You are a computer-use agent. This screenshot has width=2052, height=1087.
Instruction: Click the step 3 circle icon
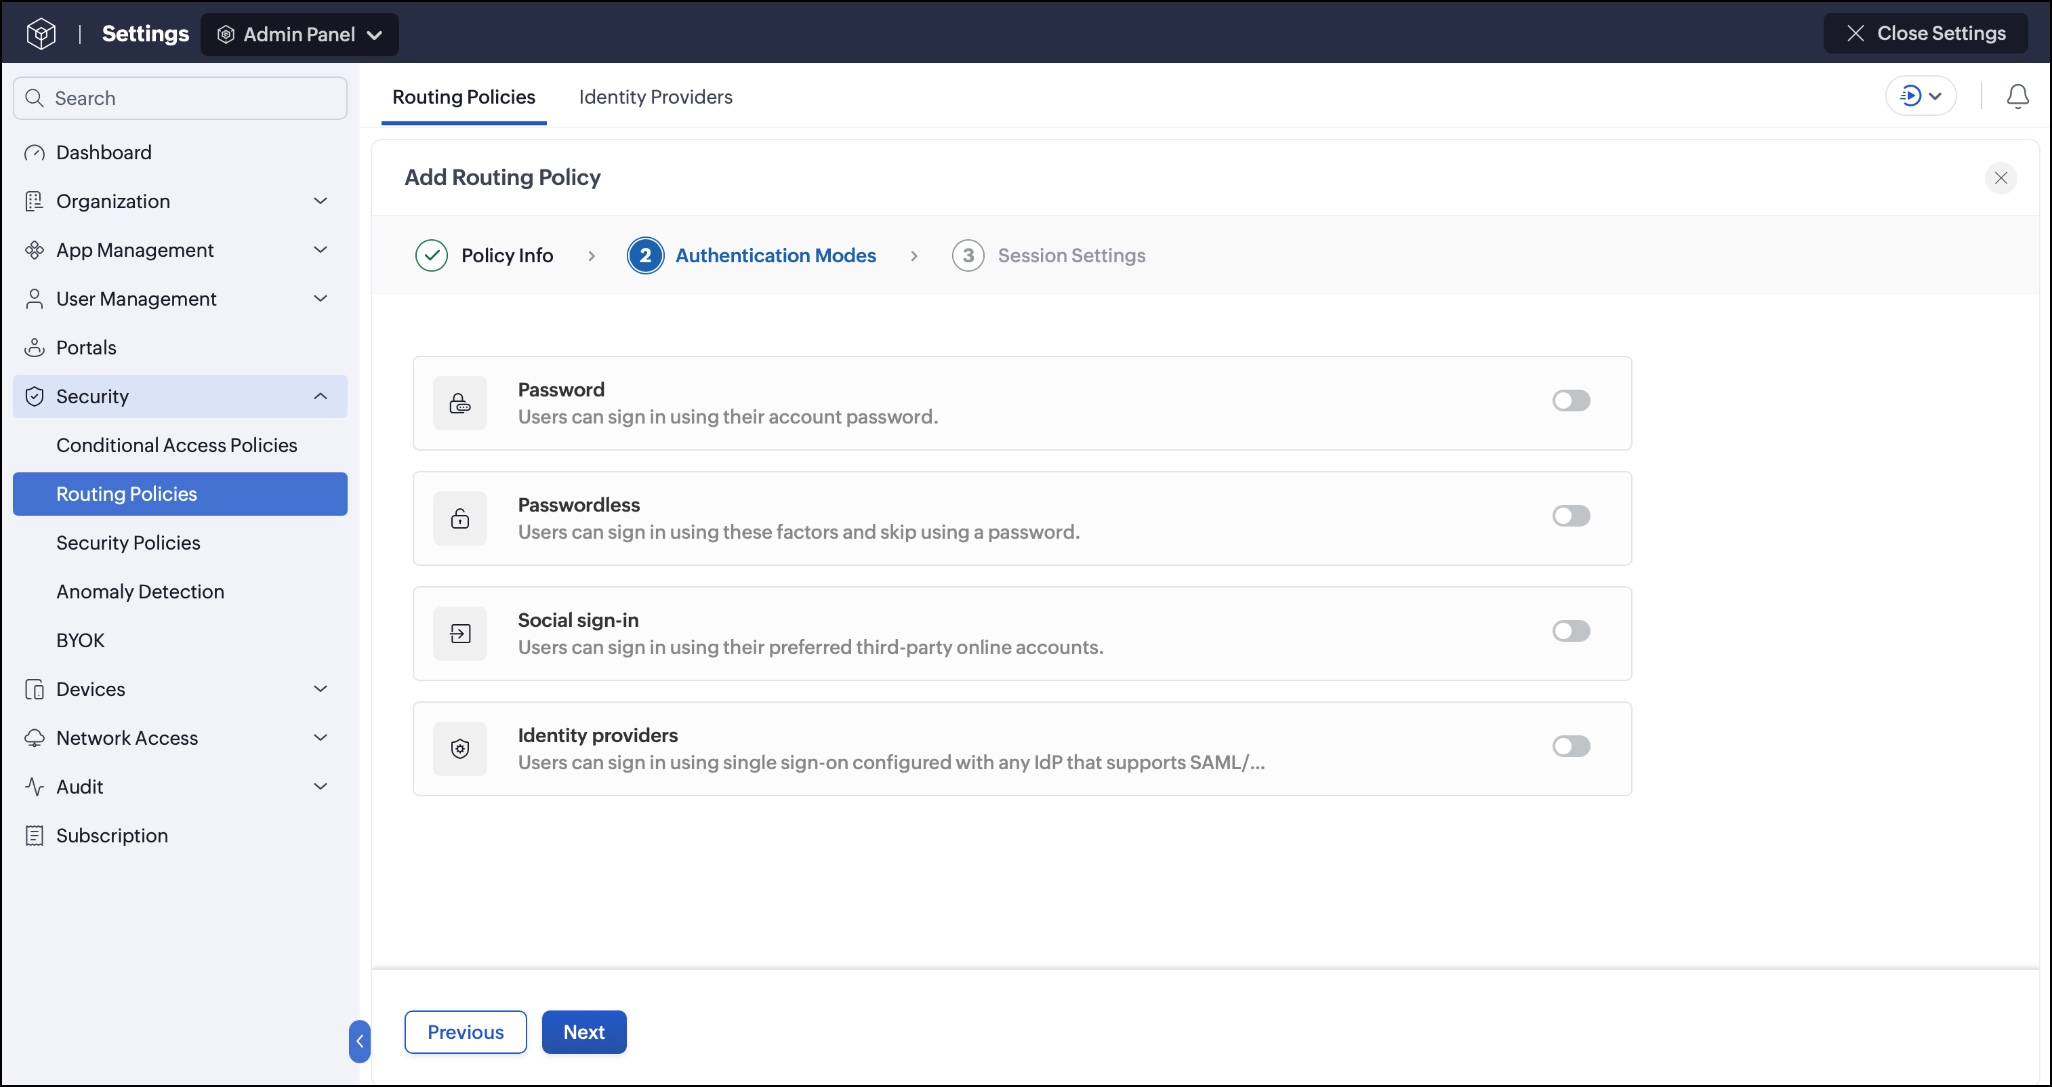tap(968, 256)
